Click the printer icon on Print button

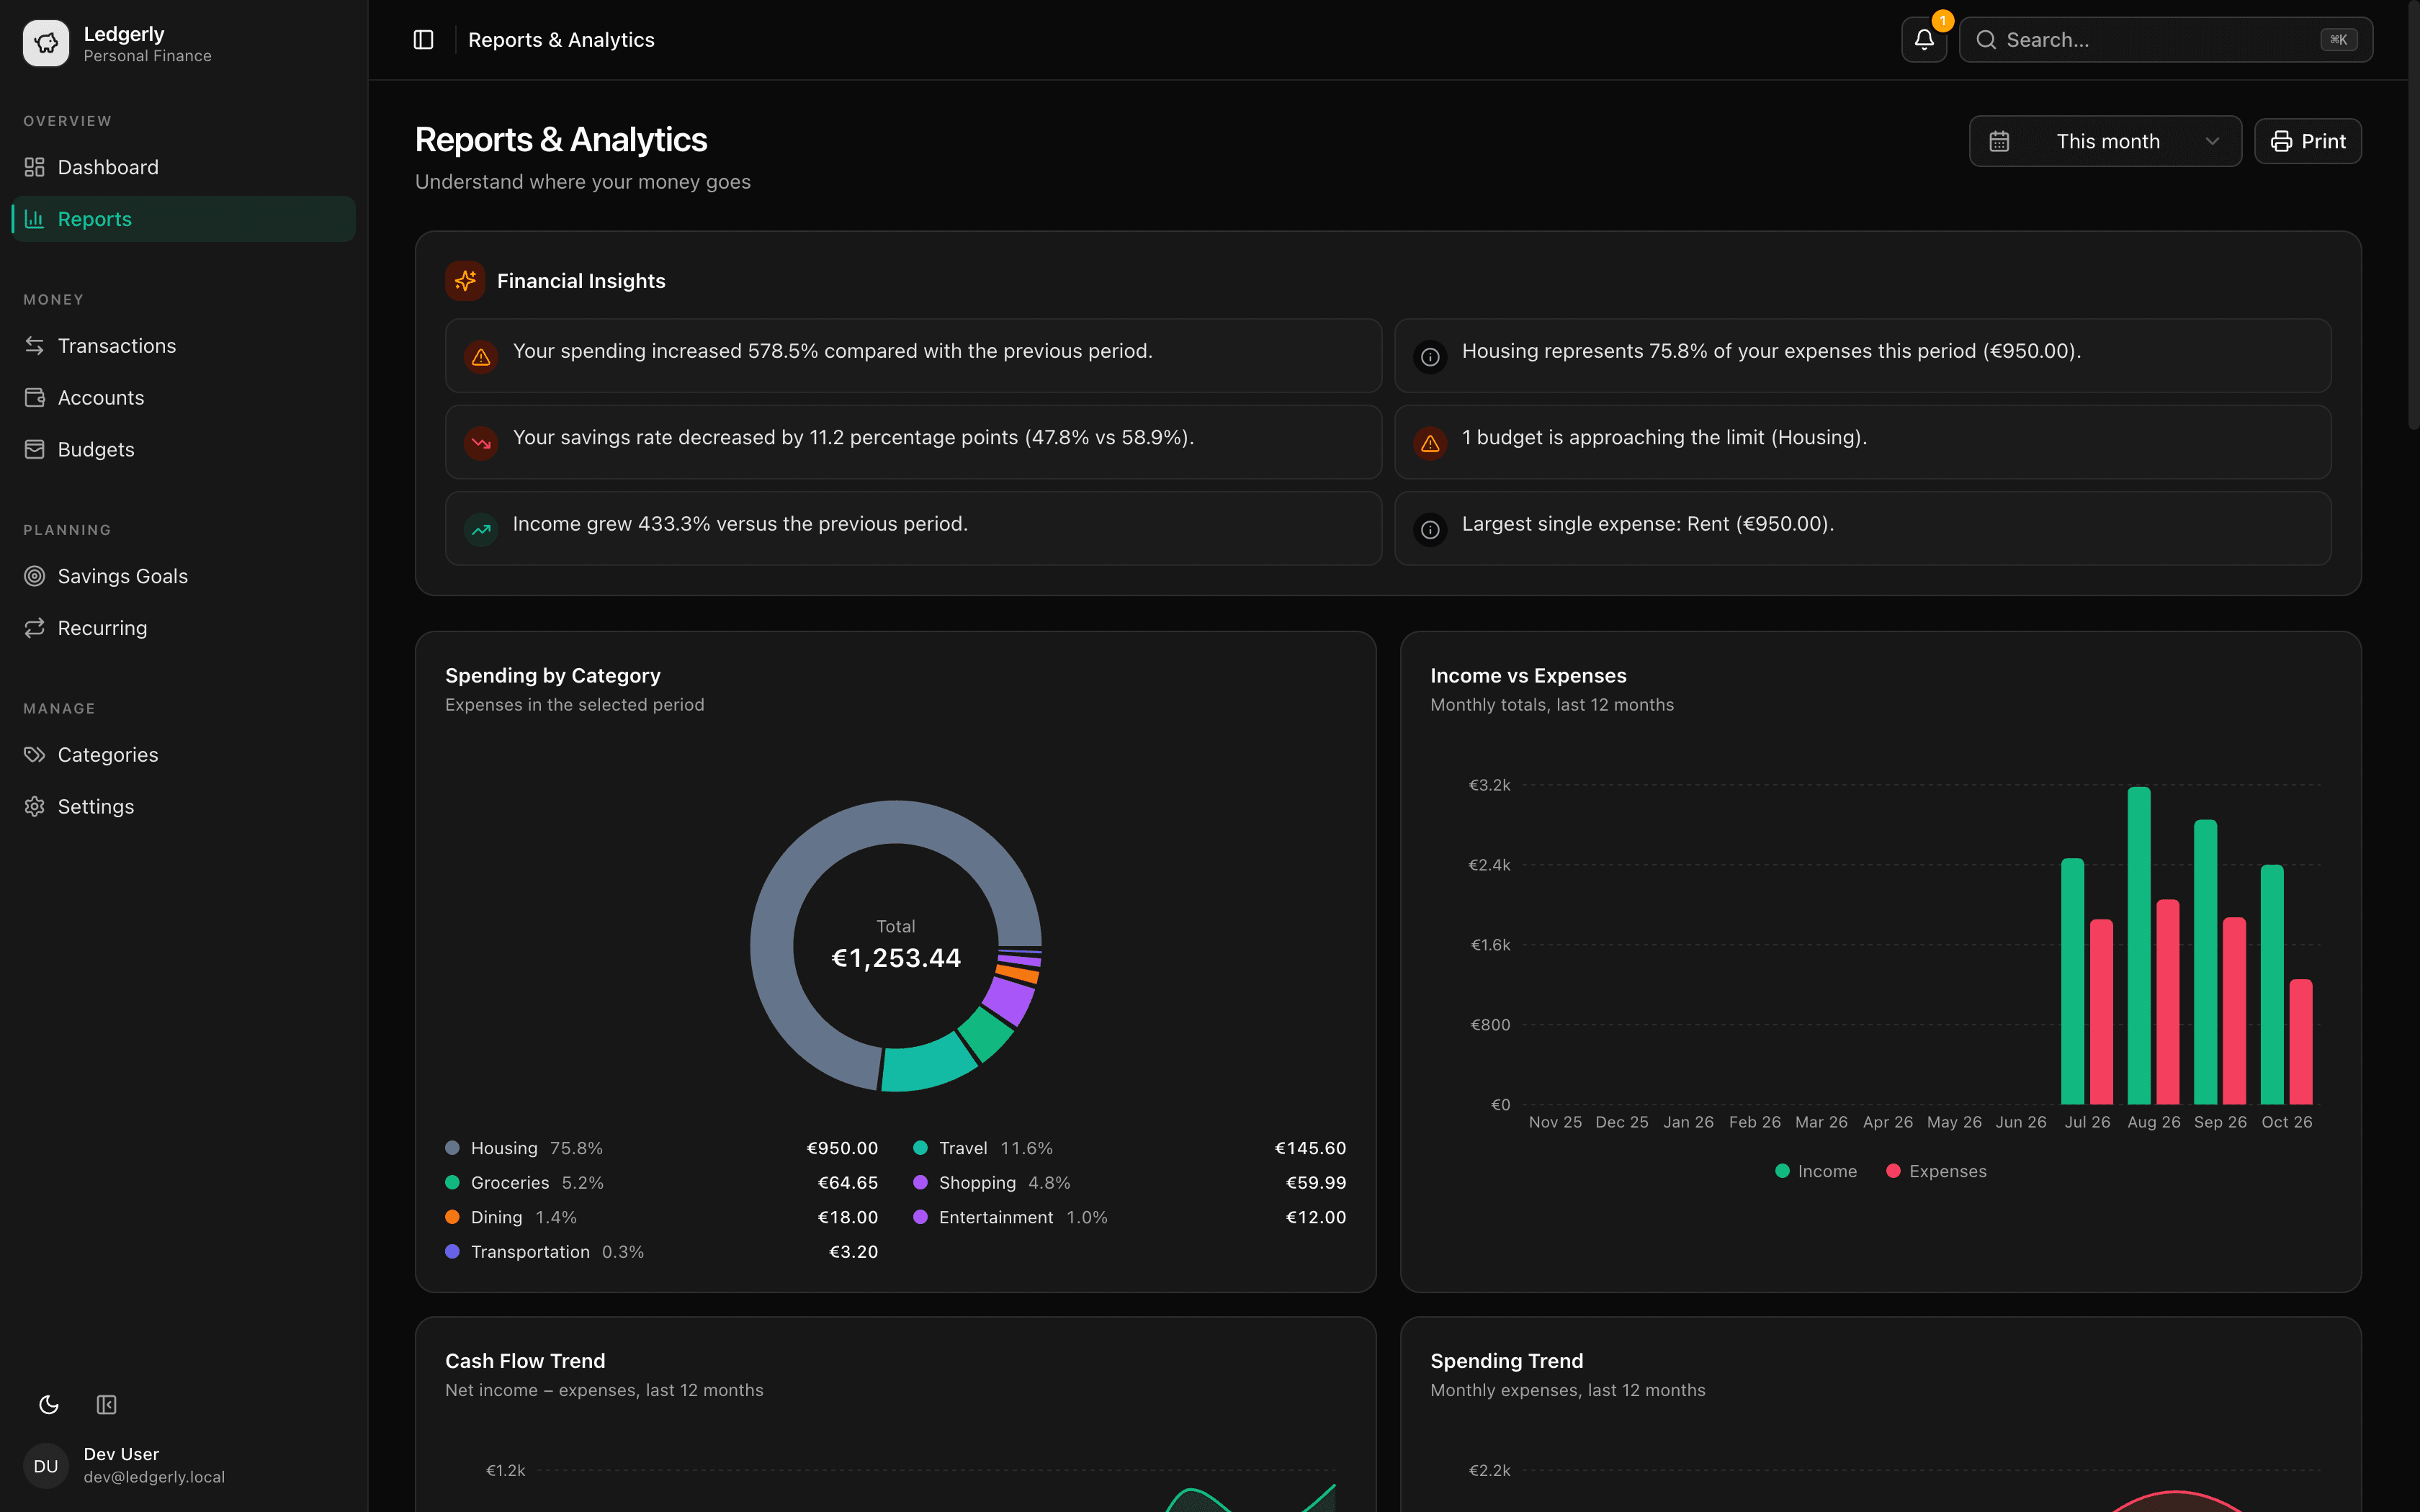point(2281,142)
